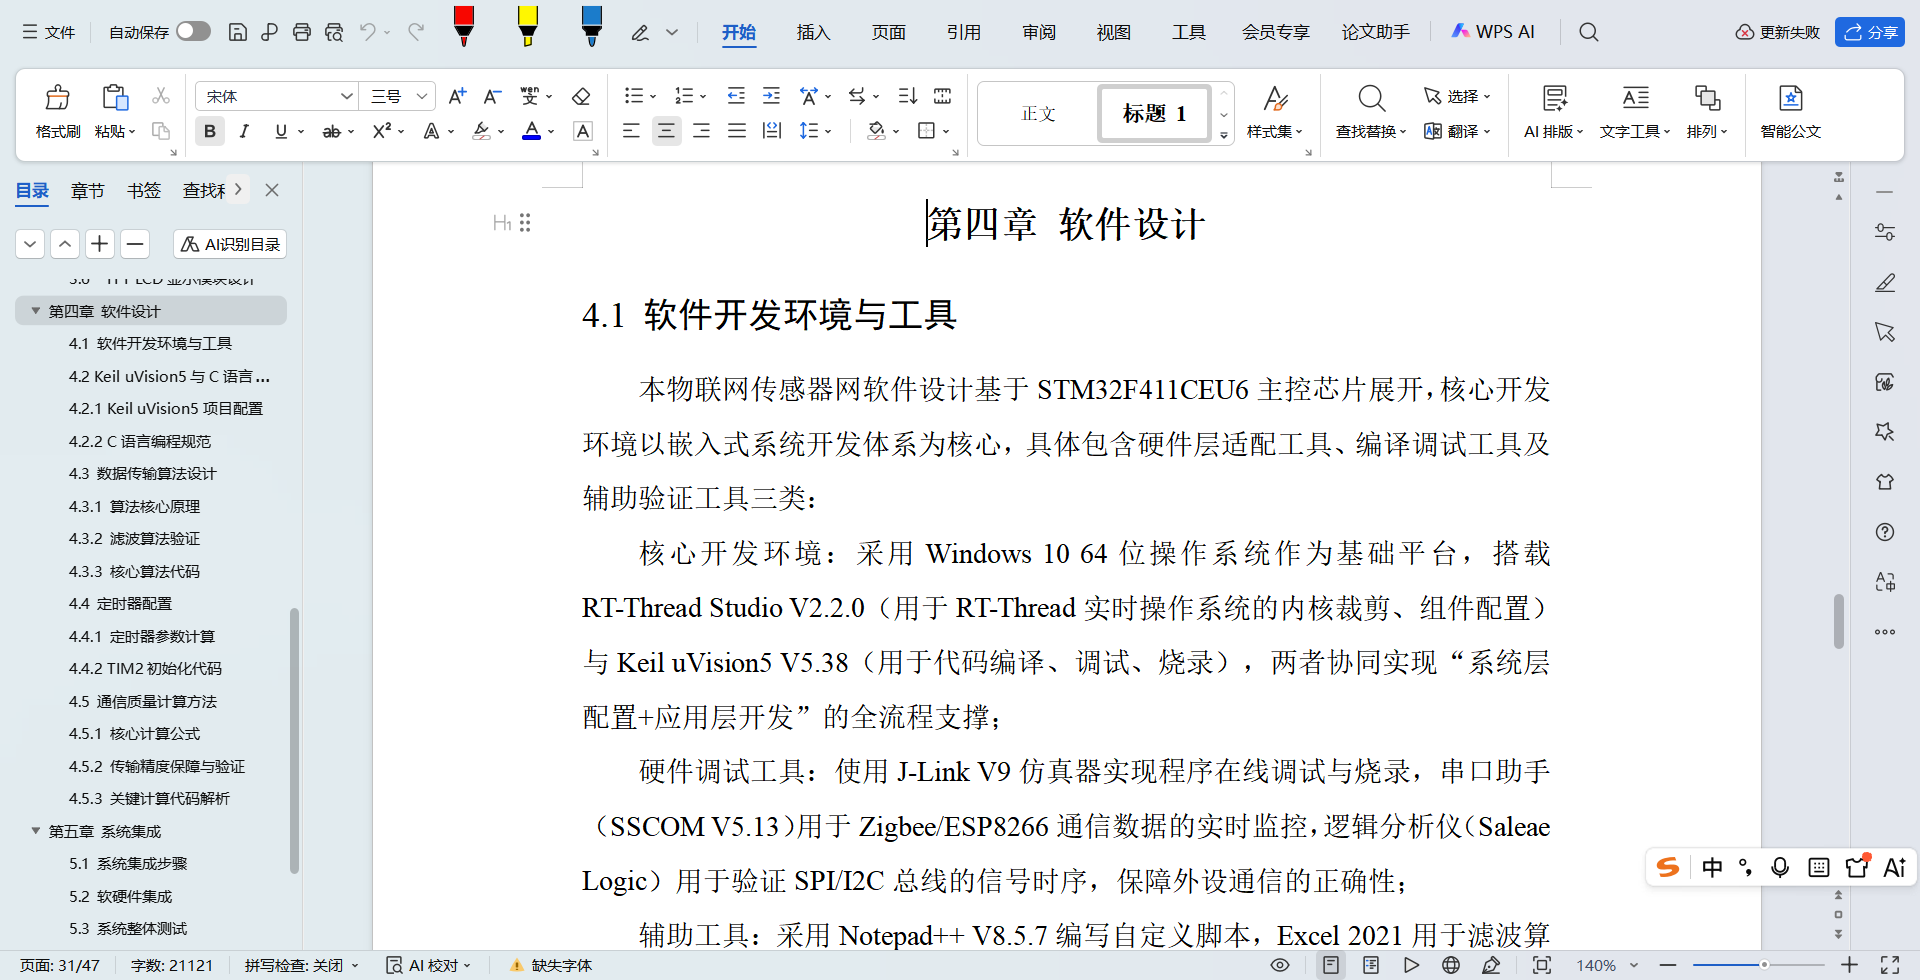Image resolution: width=1920 pixels, height=980 pixels.
Task: Click the Print icon in quick toolbar
Action: coord(302,32)
